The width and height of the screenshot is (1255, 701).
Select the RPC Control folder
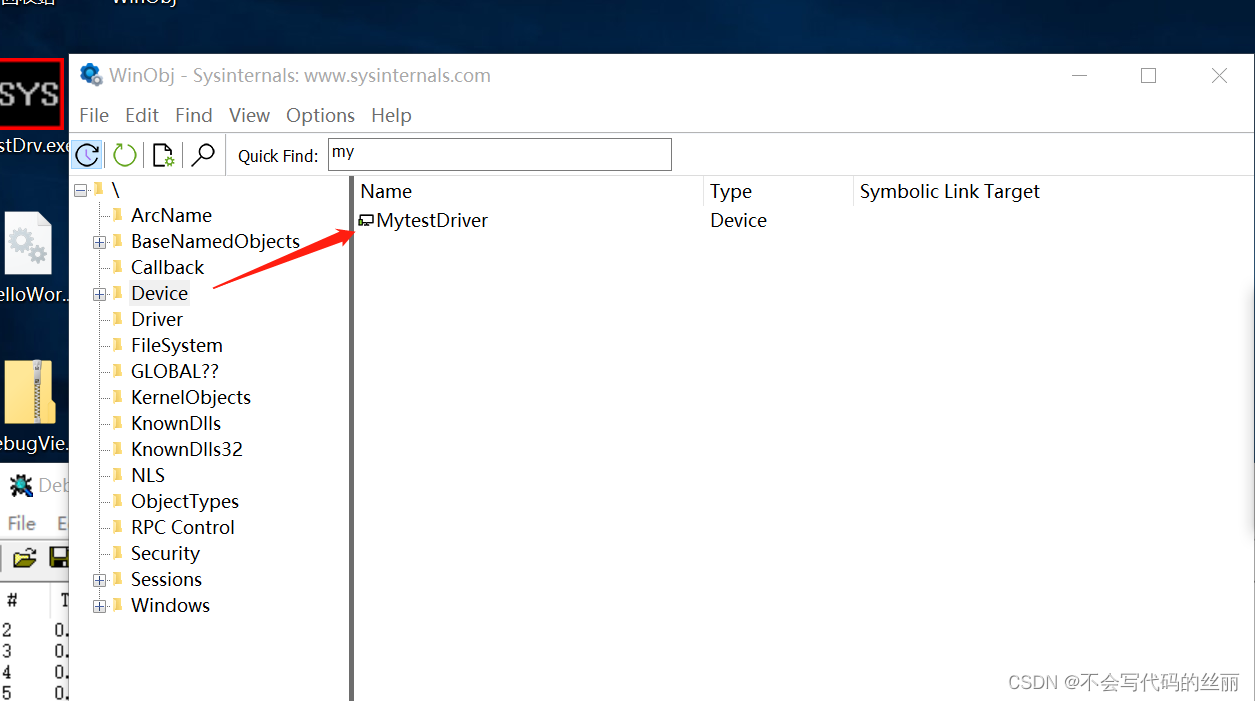(x=183, y=527)
